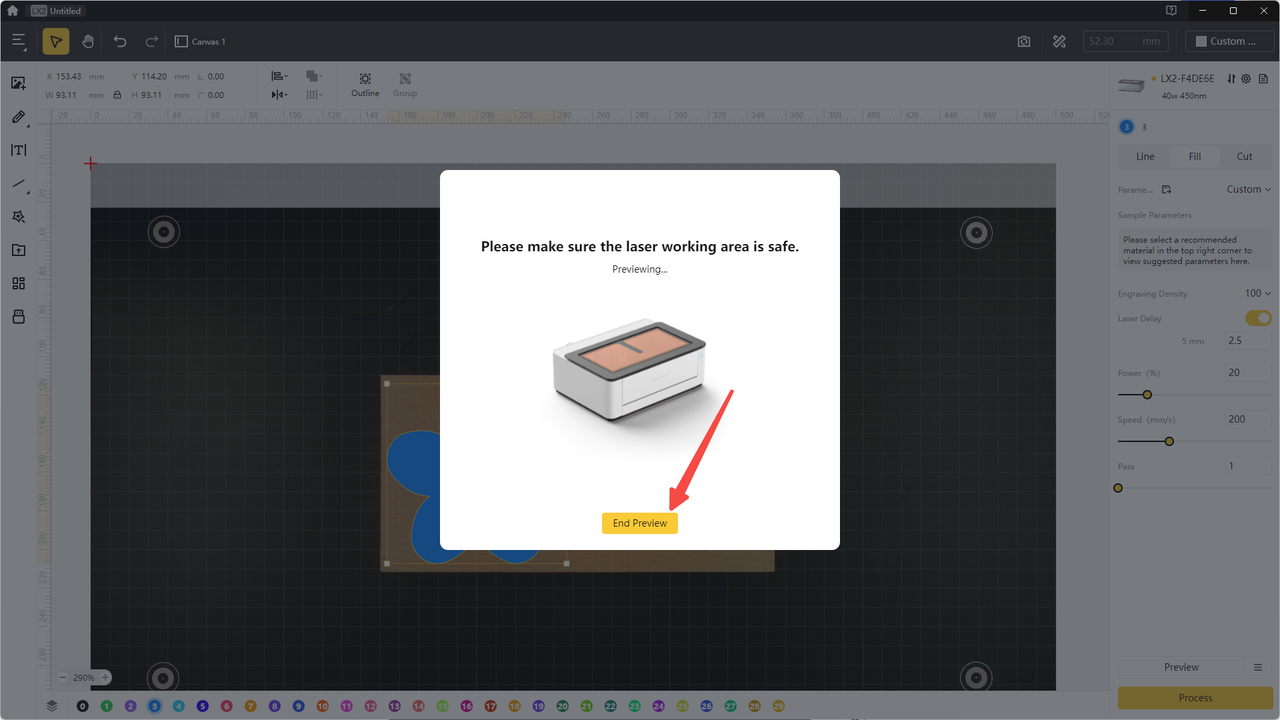Toggle the Laser Delay switch
This screenshot has width=1280, height=720.
tap(1258, 318)
